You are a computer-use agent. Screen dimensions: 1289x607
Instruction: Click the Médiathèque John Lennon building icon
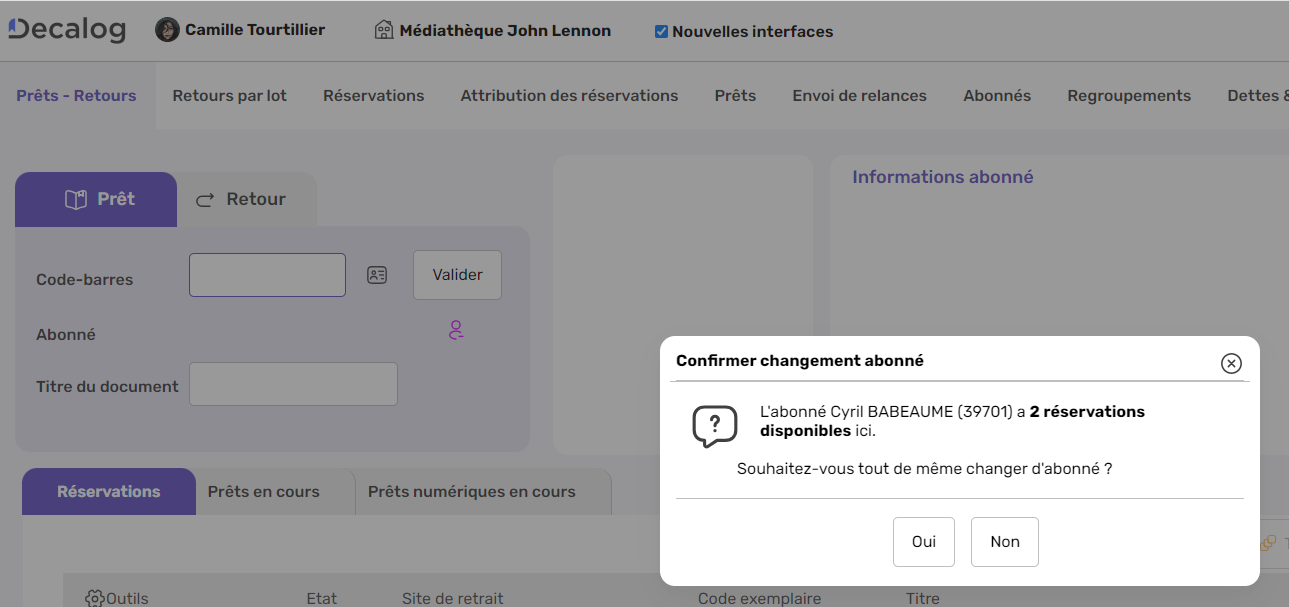click(x=384, y=31)
